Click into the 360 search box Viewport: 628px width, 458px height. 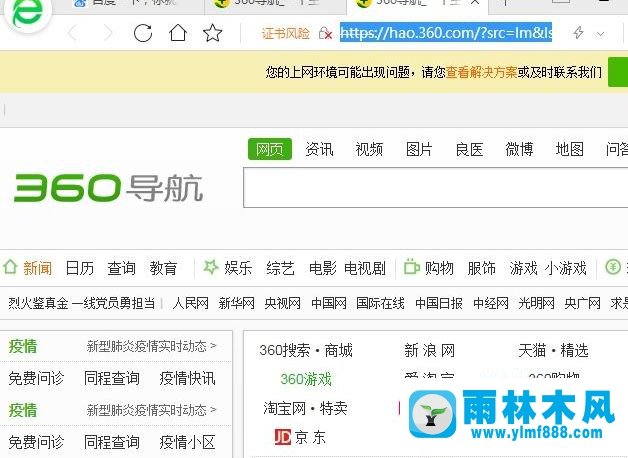[x=435, y=188]
